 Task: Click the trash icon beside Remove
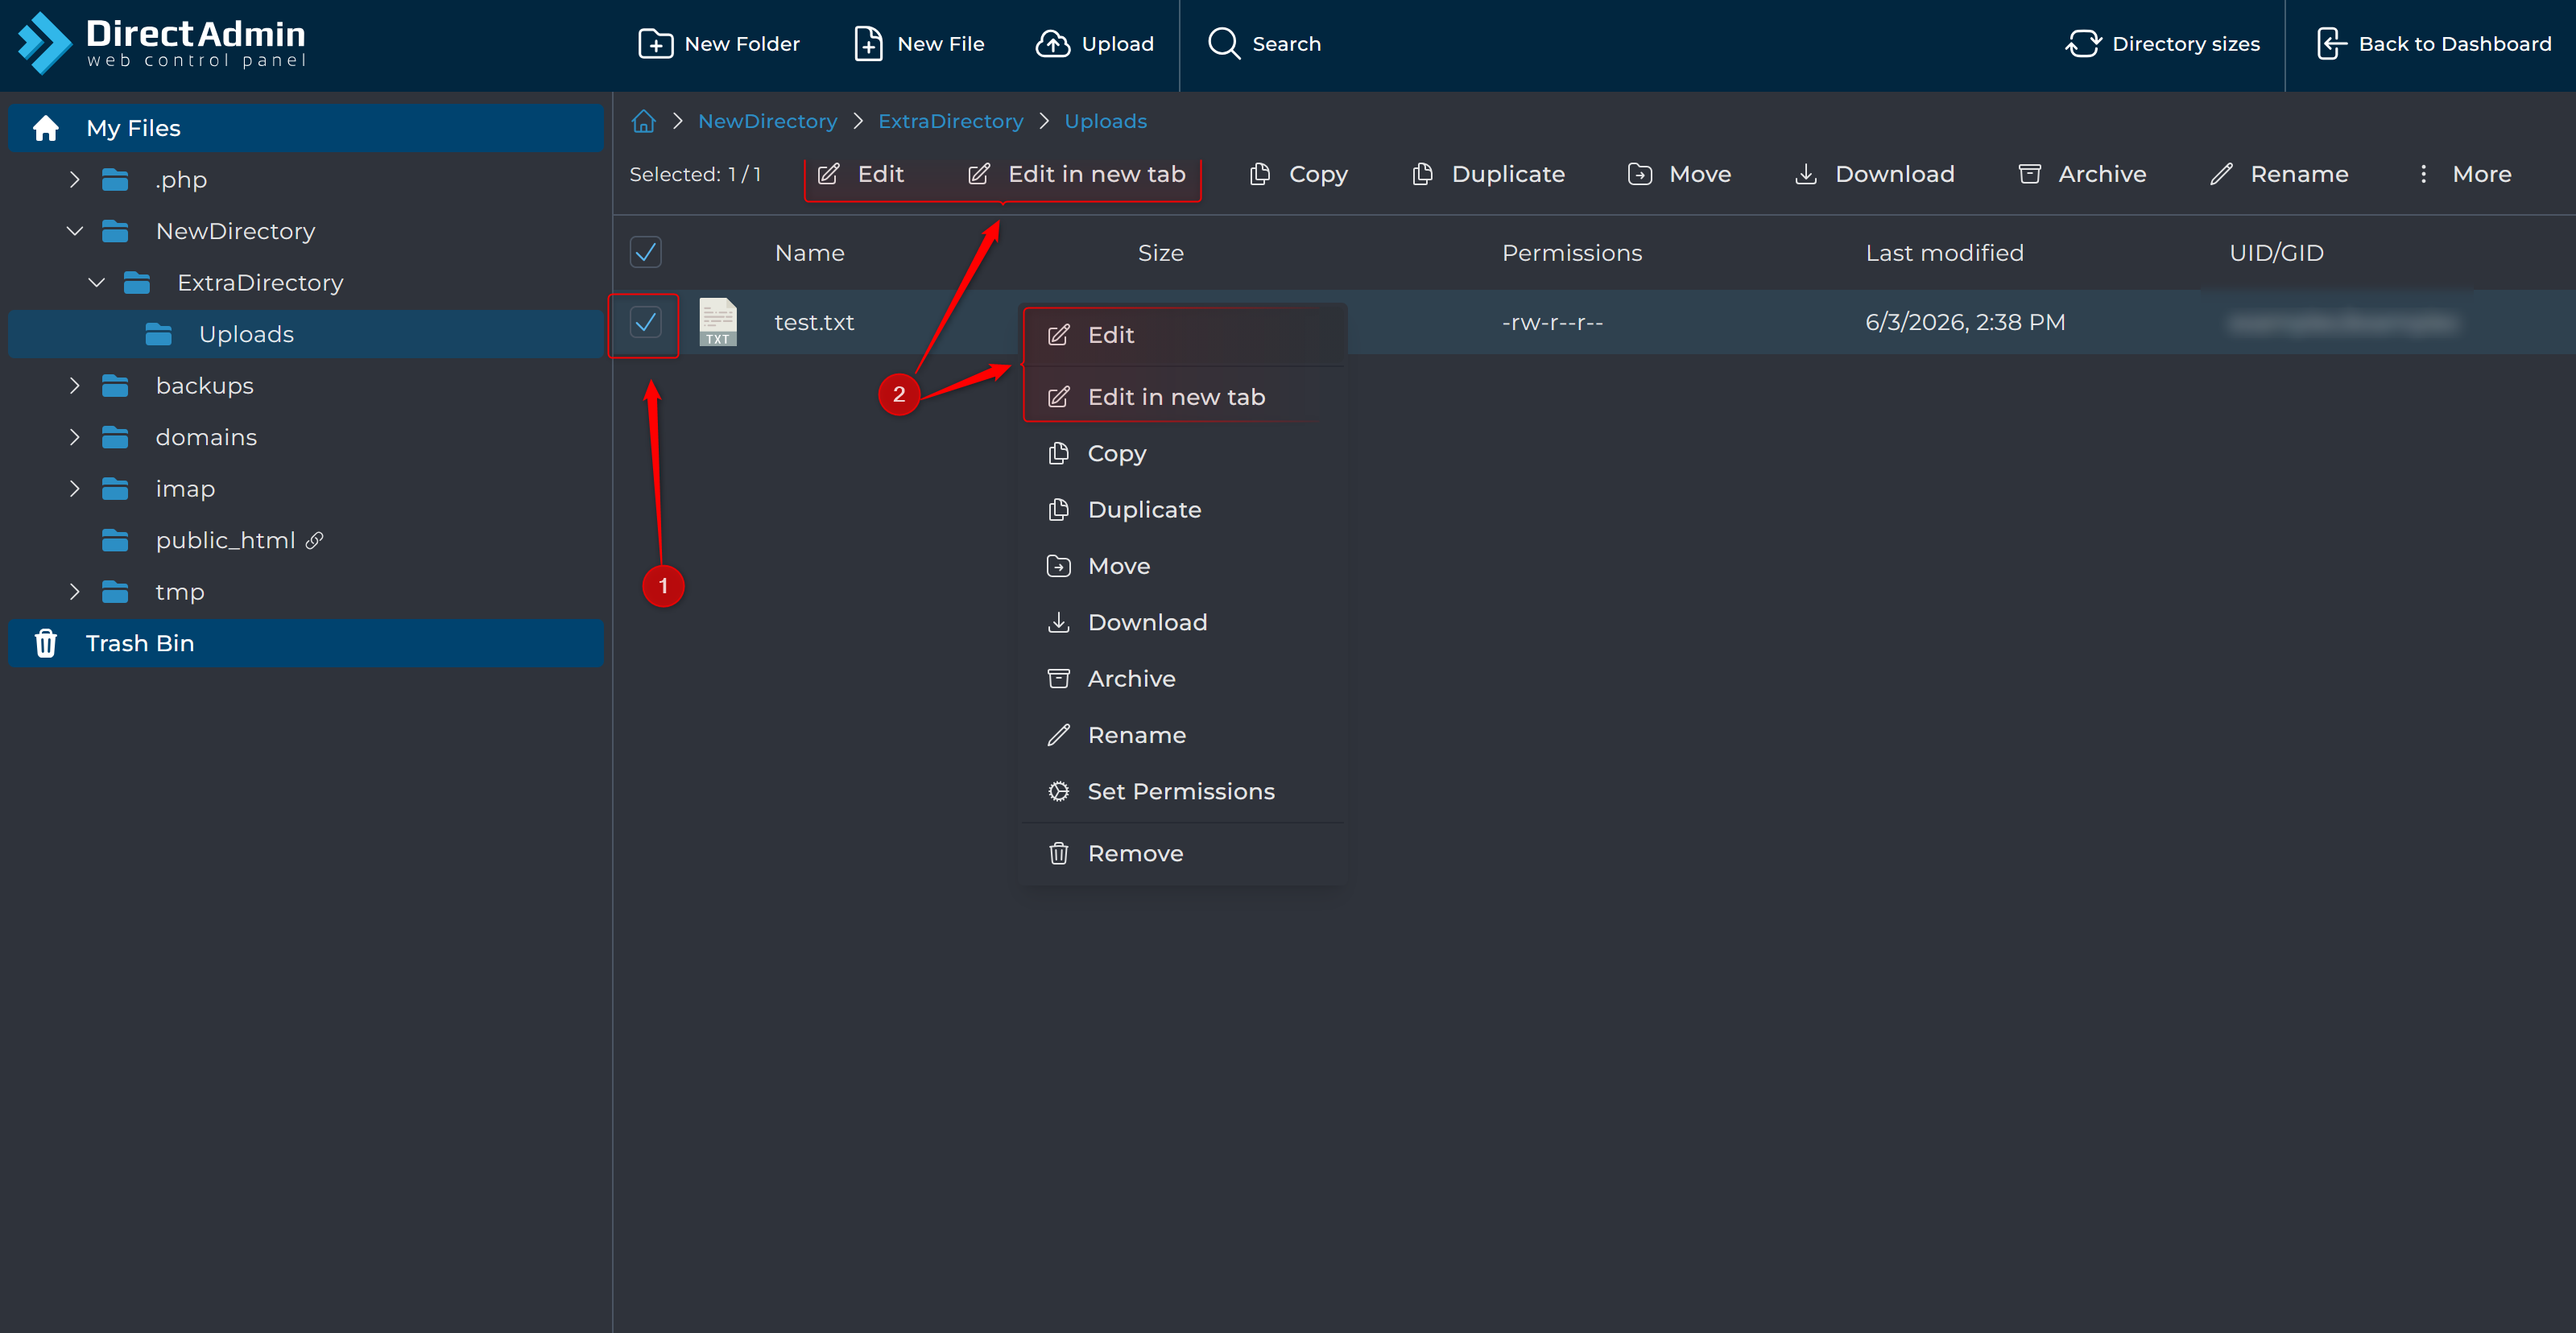click(x=1058, y=853)
